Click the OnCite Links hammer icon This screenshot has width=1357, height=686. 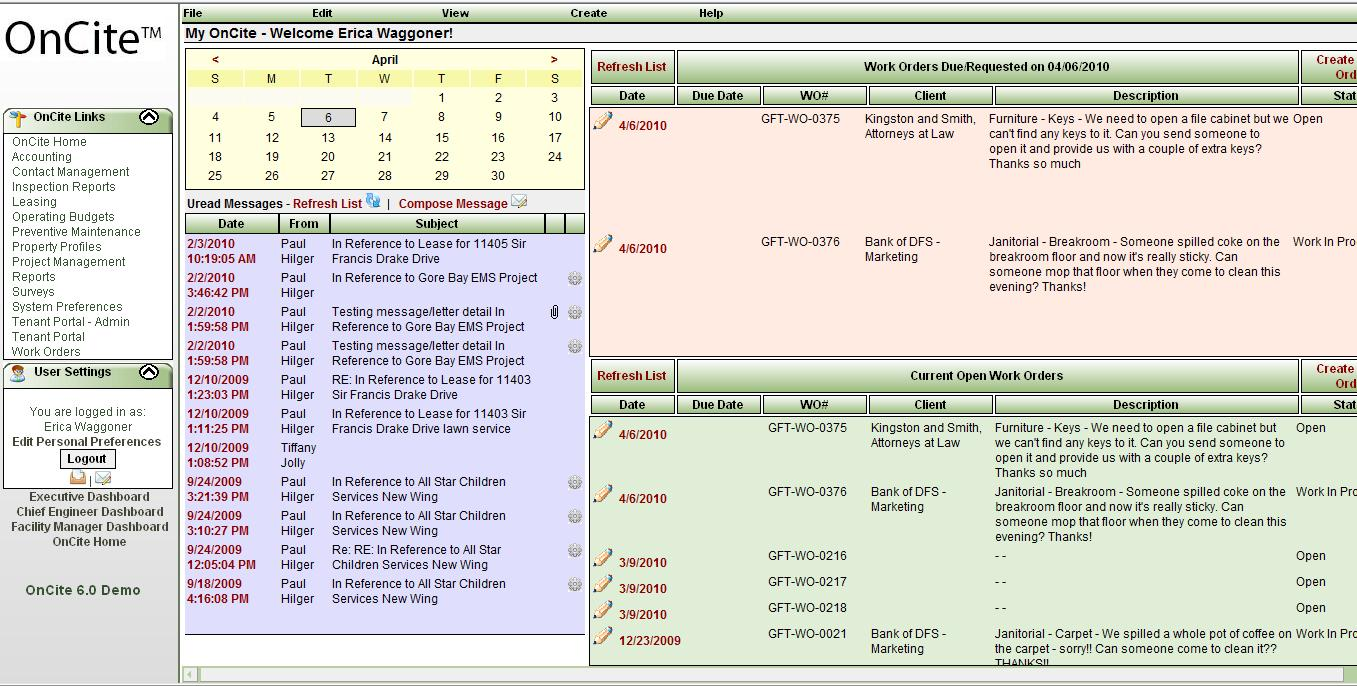(x=18, y=118)
